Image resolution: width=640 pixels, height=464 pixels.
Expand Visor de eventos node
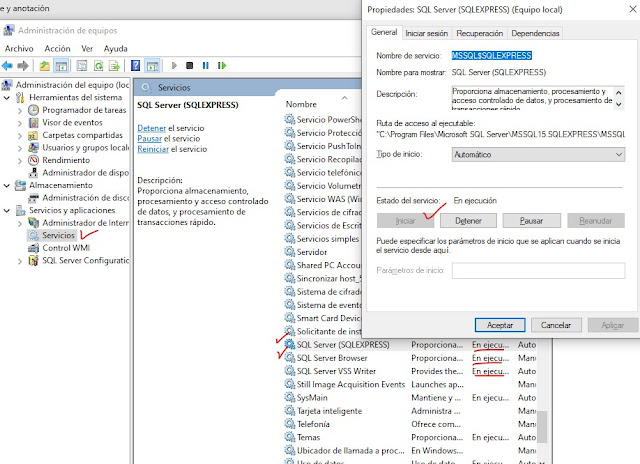[x=20, y=123]
